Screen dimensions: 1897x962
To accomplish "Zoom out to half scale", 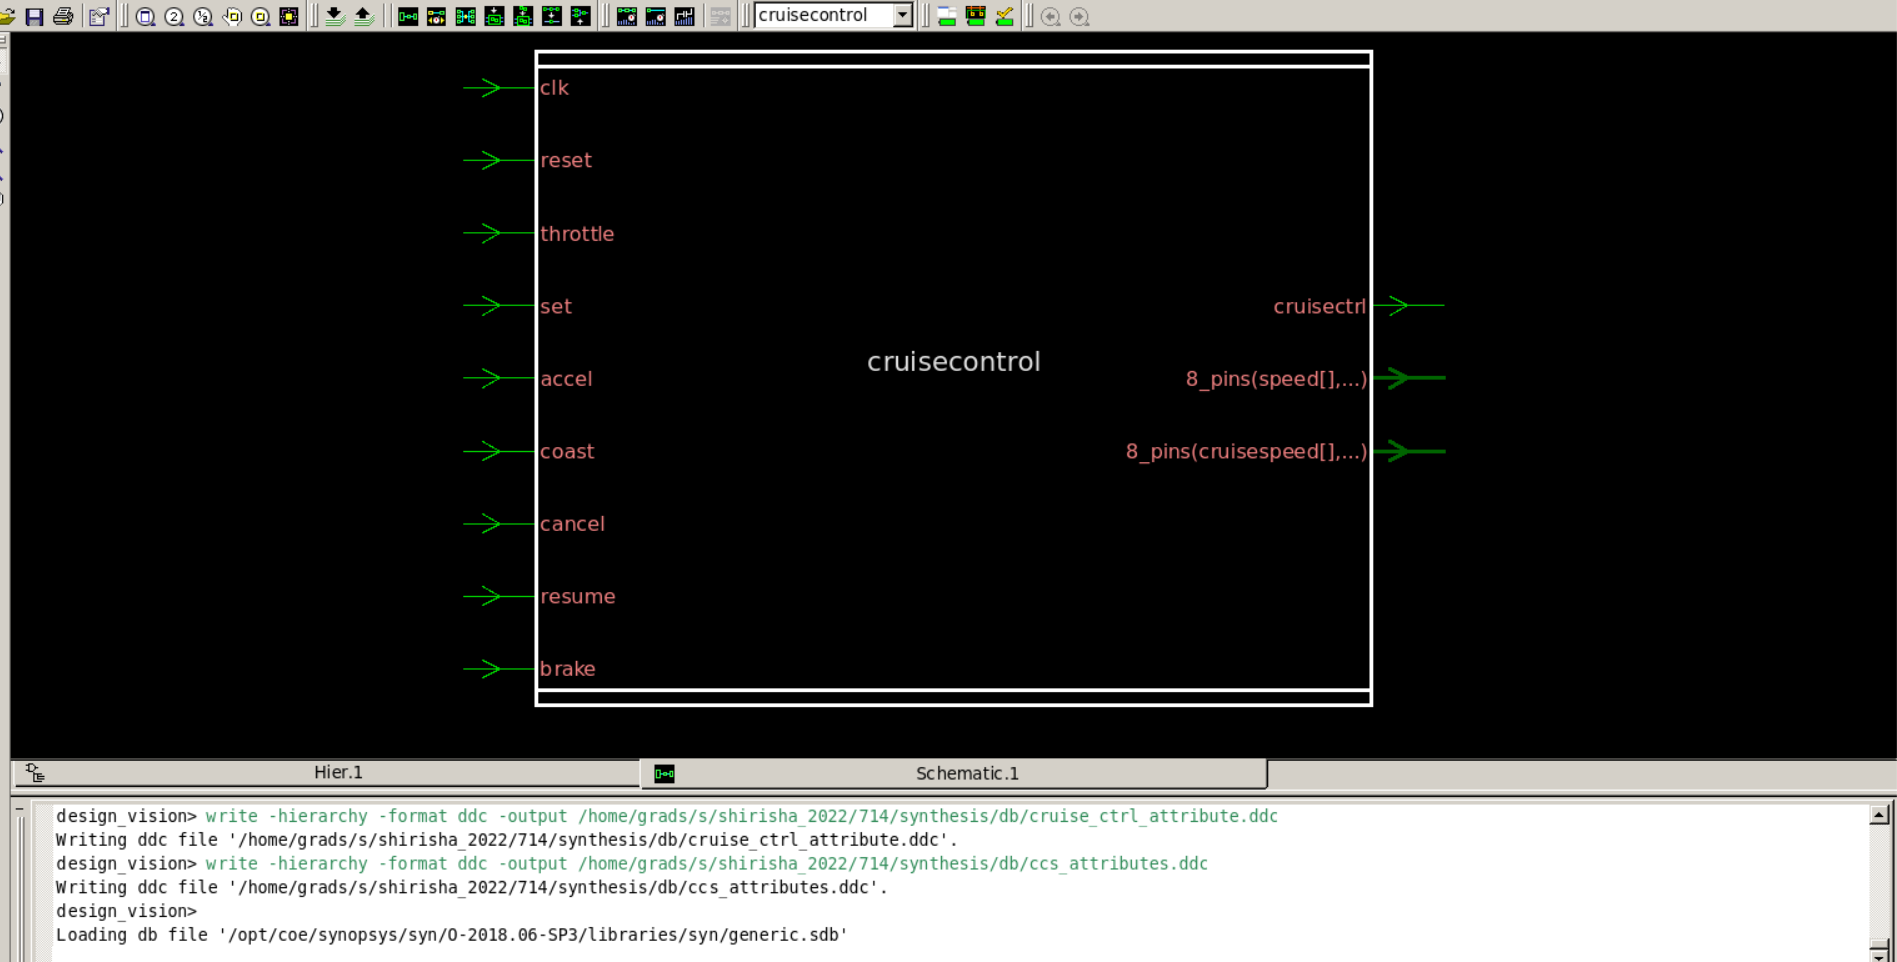I will point(201,15).
